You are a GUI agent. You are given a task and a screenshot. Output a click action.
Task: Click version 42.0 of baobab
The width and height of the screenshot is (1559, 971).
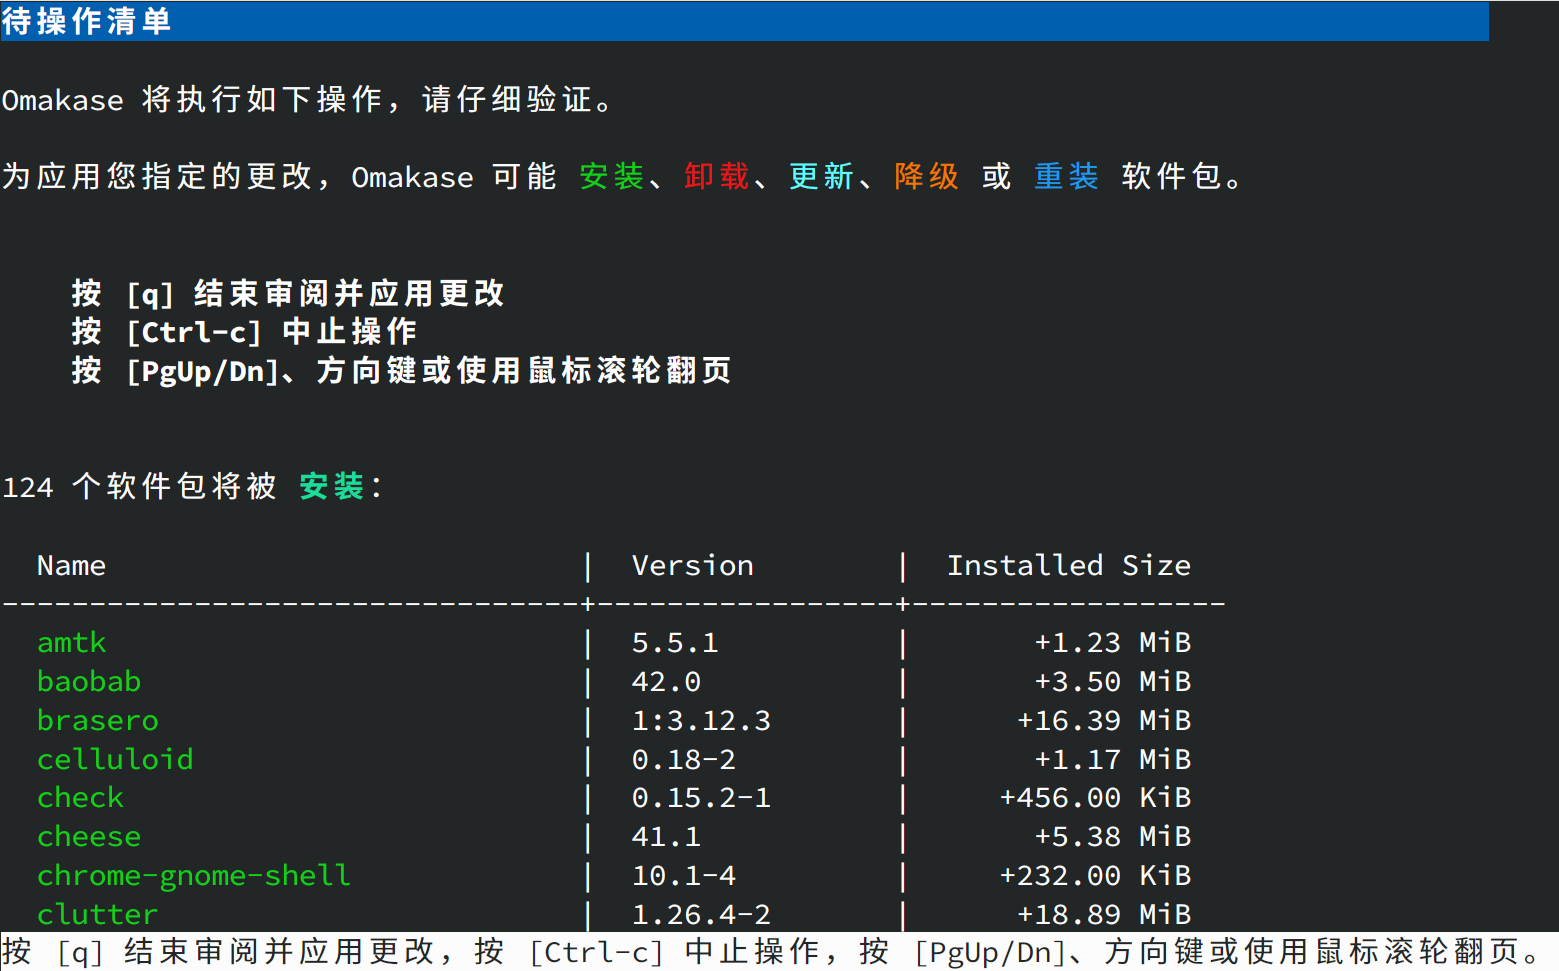click(666, 682)
